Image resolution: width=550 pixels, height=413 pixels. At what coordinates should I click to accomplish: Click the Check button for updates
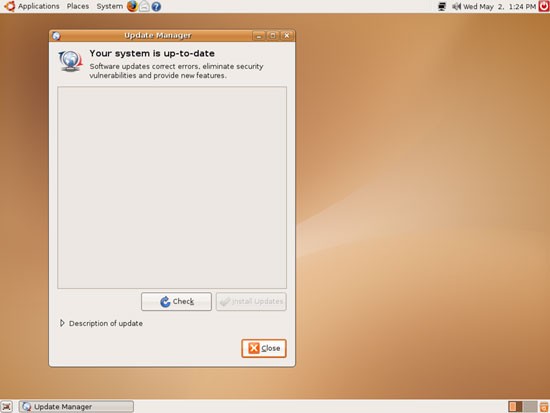coord(176,301)
